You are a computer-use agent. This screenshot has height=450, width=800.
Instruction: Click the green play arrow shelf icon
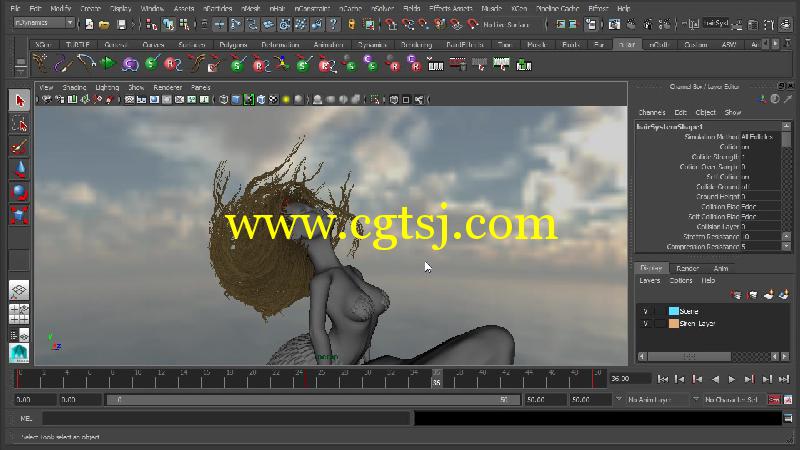[x=107, y=64]
